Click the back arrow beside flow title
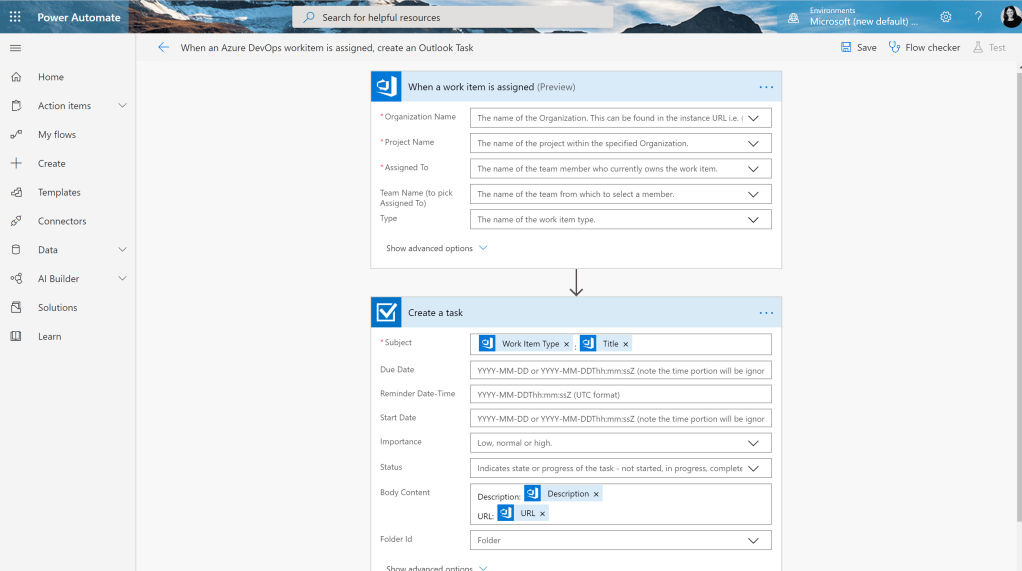The image size is (1022, 571). (x=164, y=47)
